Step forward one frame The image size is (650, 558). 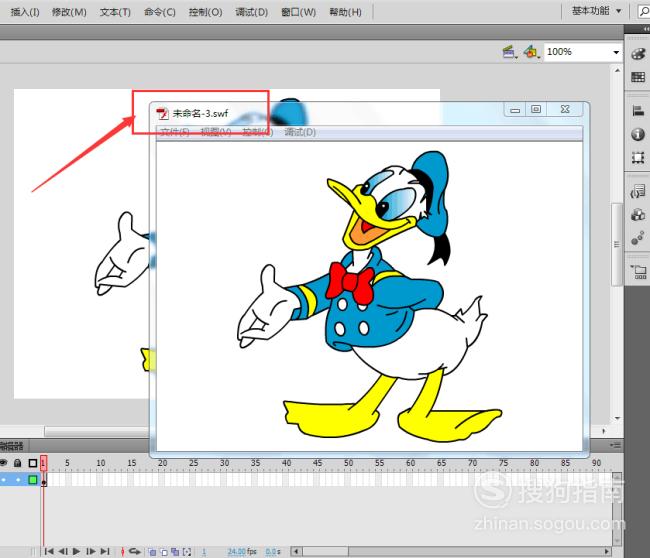click(x=91, y=551)
